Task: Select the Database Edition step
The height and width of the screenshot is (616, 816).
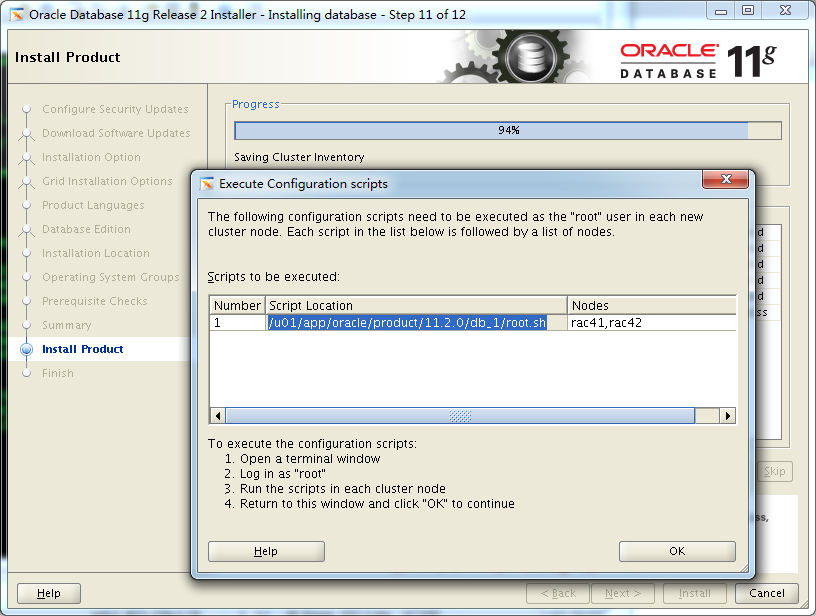Action: tap(86, 229)
